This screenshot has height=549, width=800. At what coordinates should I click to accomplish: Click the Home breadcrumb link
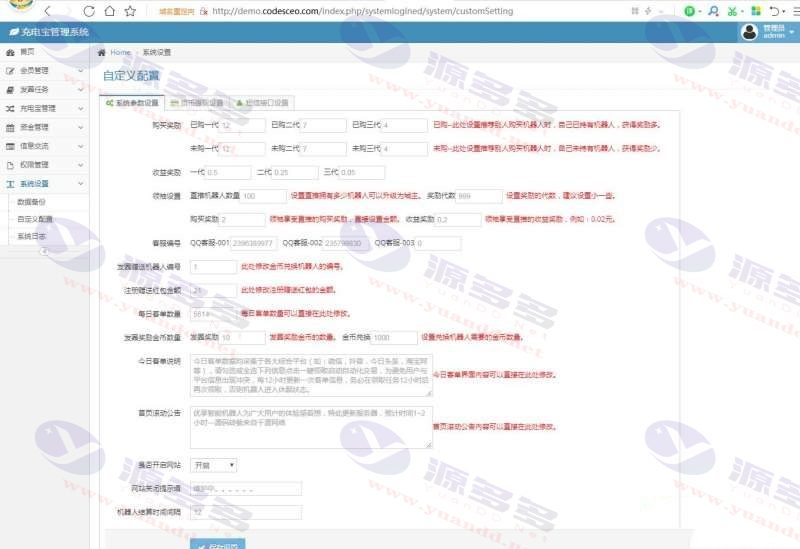point(120,53)
